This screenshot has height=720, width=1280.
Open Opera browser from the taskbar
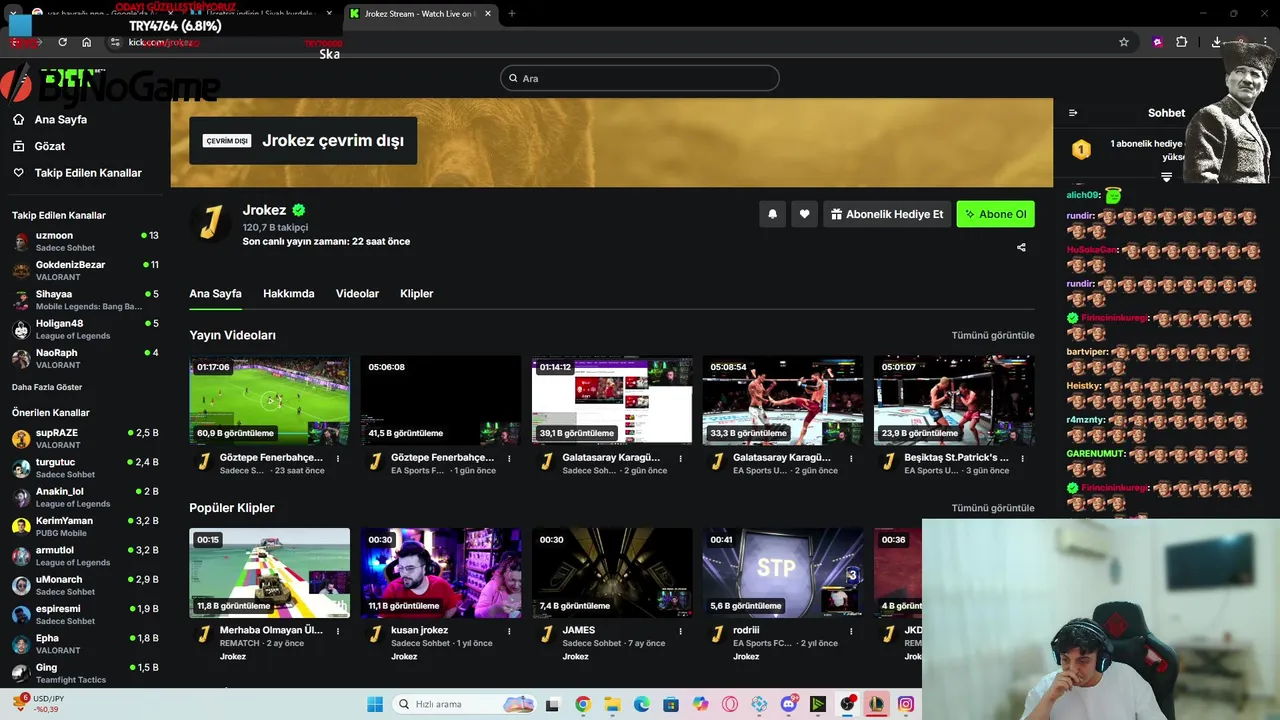click(x=730, y=704)
